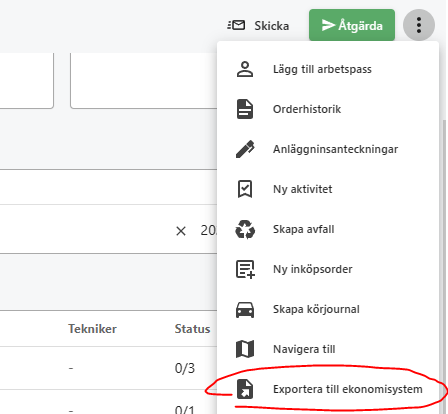This screenshot has width=448, height=414.
Task: Click the export file icon for ekonomisystem
Action: click(x=245, y=389)
